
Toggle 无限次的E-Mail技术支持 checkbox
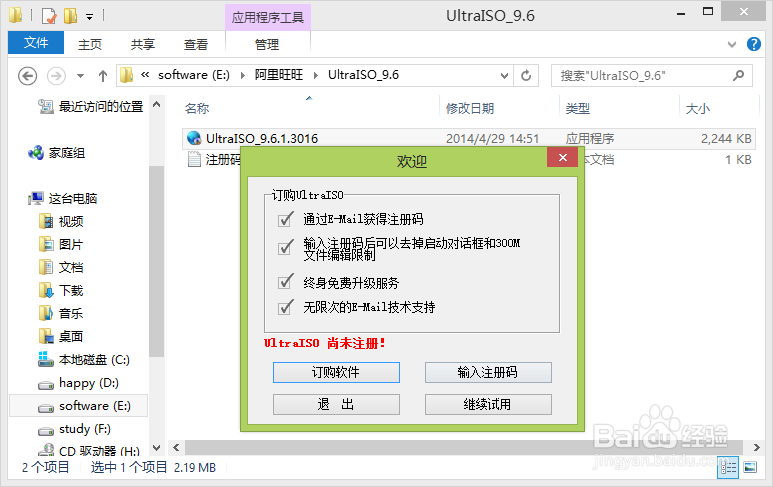(285, 308)
